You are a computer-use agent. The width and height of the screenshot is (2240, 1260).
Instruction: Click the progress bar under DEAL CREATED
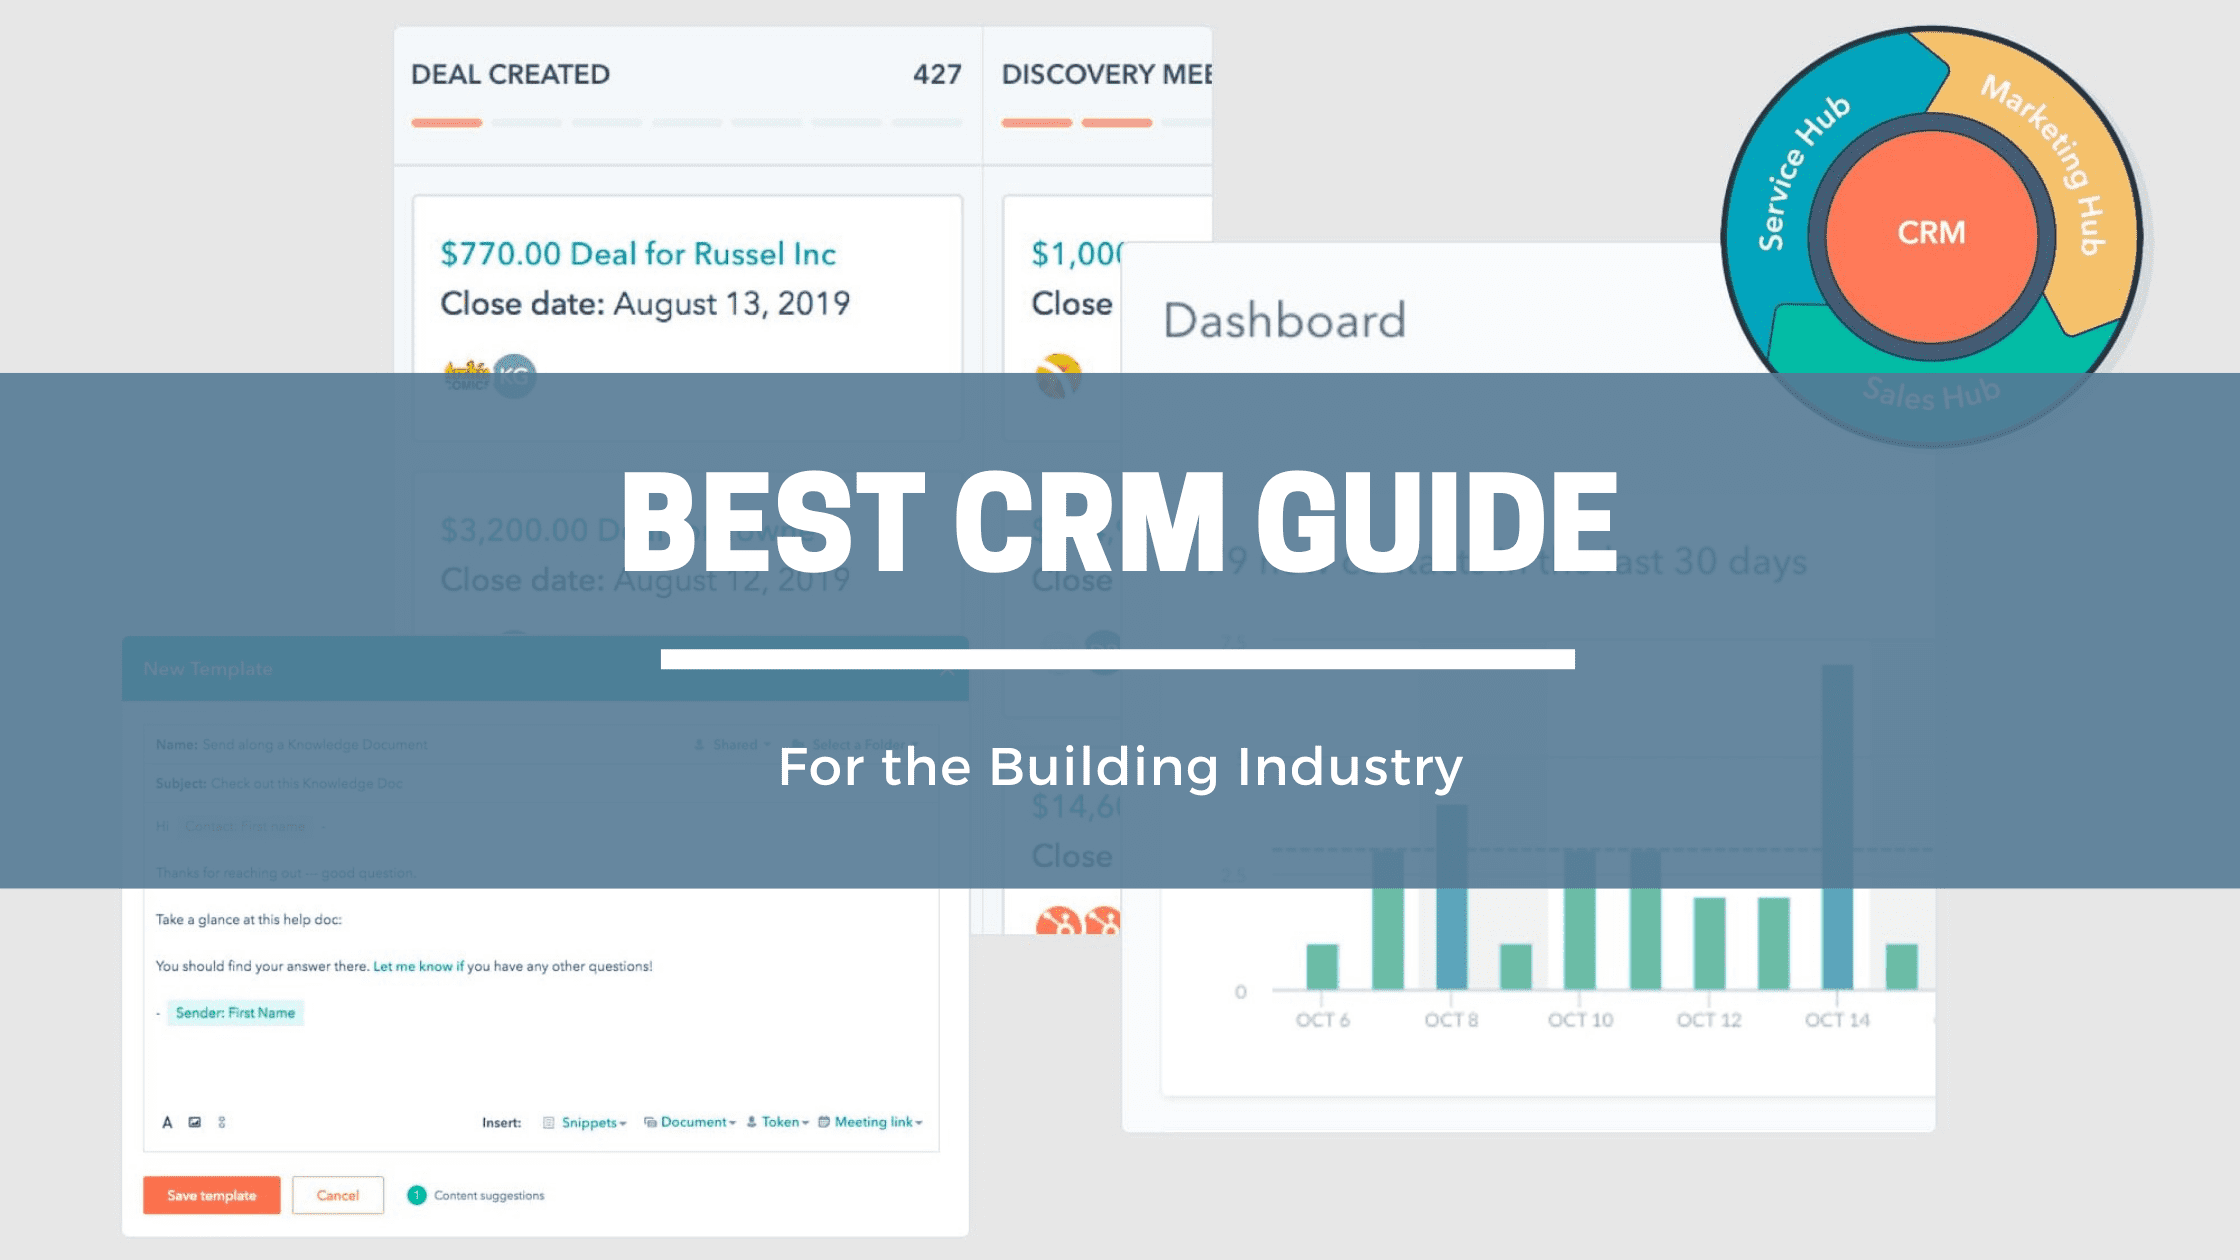[446, 122]
